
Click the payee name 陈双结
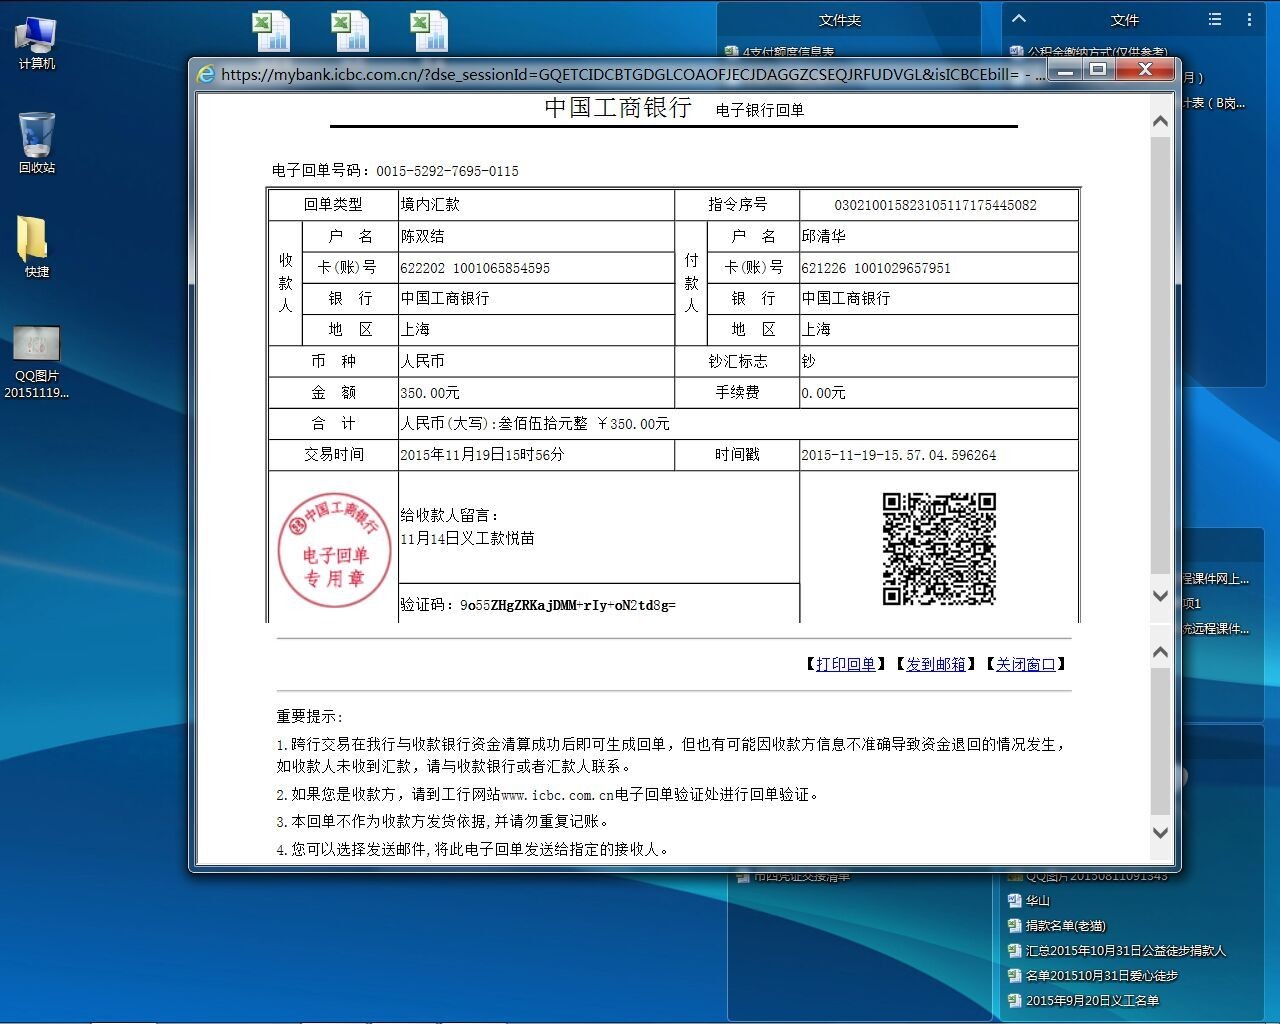click(423, 236)
